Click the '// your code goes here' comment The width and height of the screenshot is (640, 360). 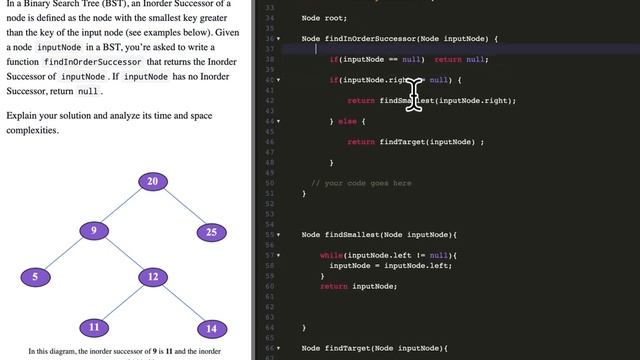click(x=361, y=183)
